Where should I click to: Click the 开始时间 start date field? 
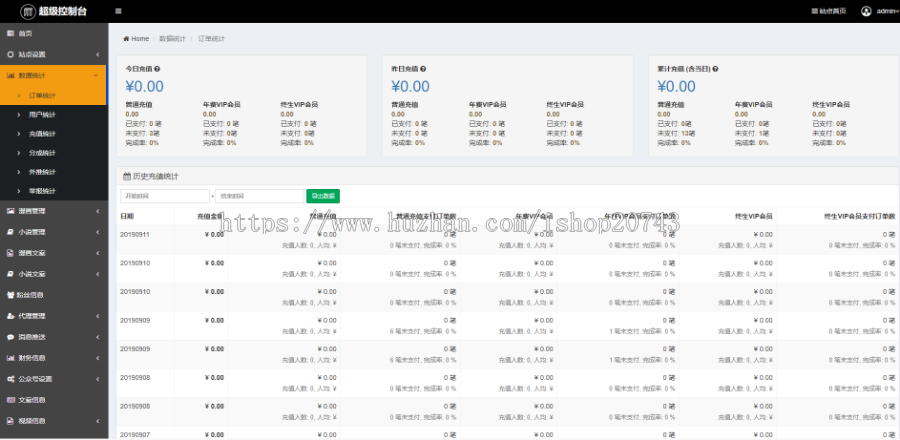pos(164,196)
